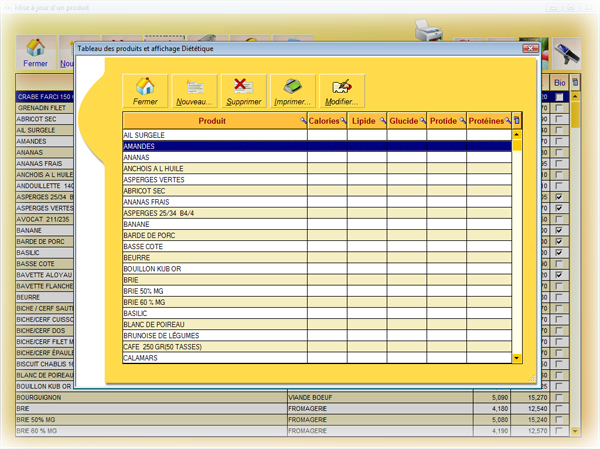This screenshot has height=449, width=600.
Task: Click the background list scrollbar up arrow
Action: click(x=575, y=96)
